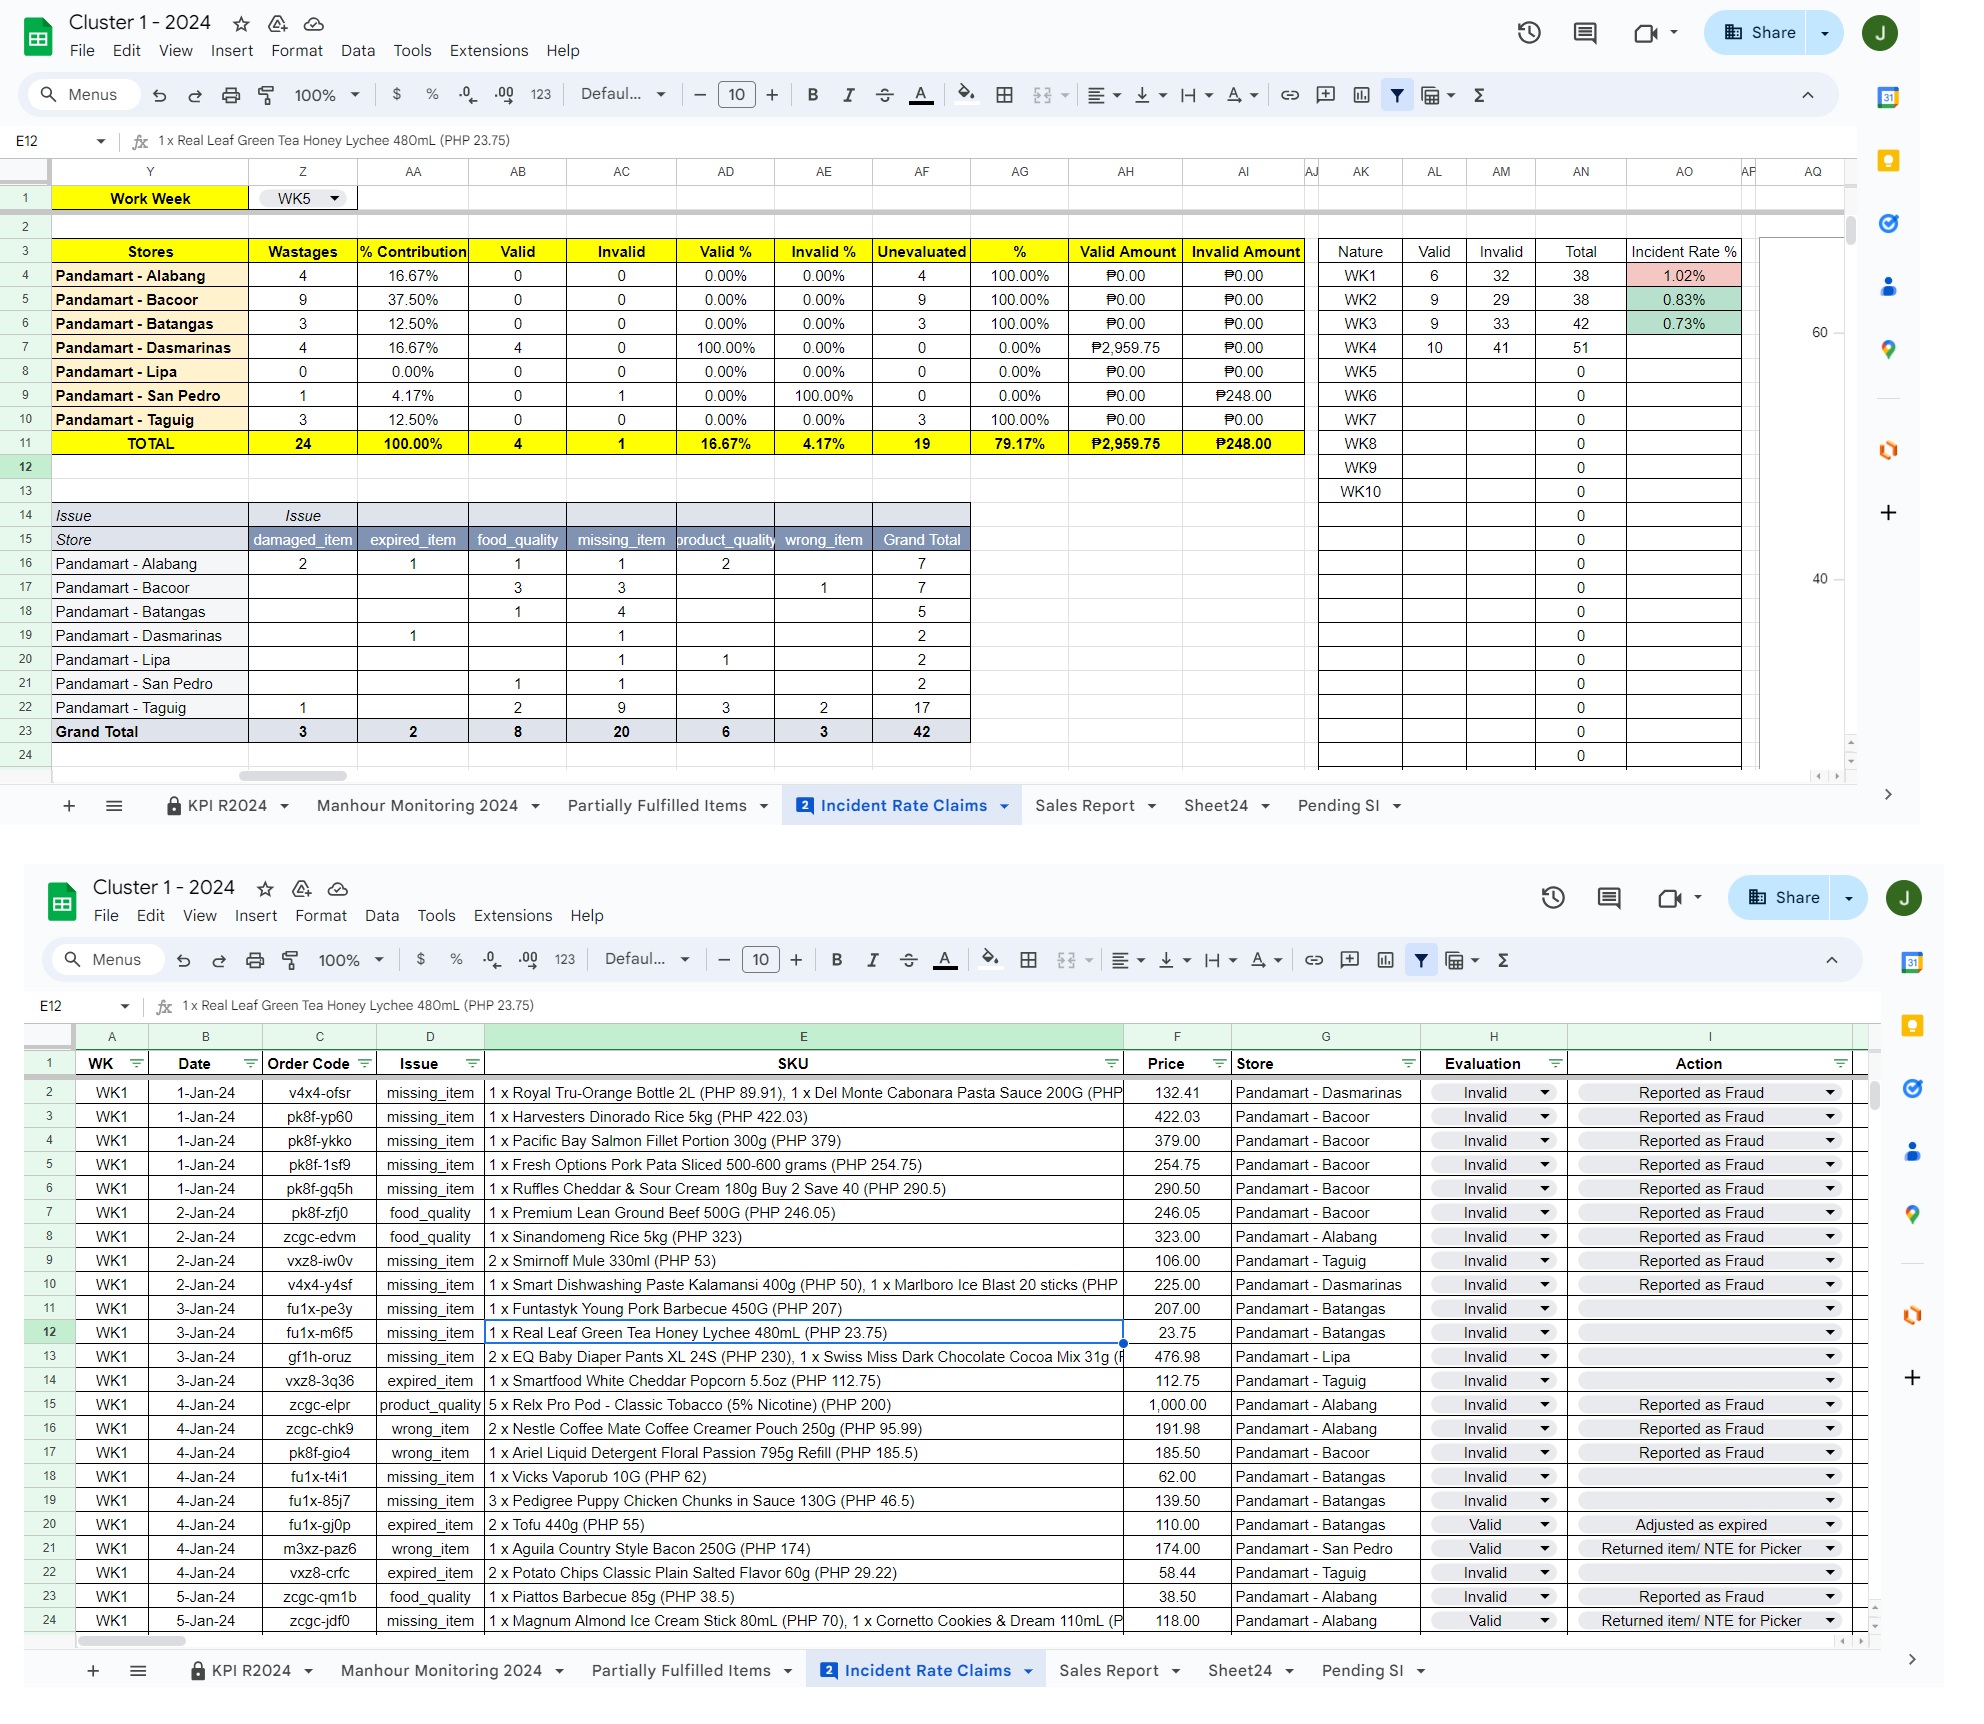
Task: Click account avatar J in bottom window
Action: (x=1904, y=897)
